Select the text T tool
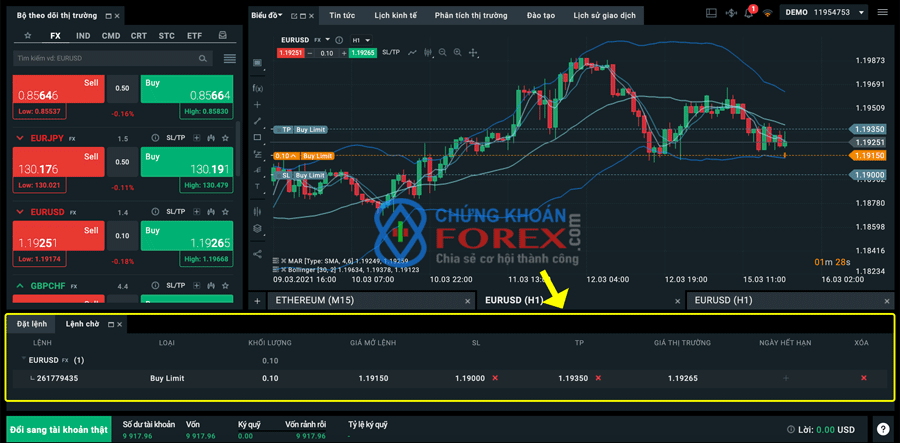 (x=257, y=186)
